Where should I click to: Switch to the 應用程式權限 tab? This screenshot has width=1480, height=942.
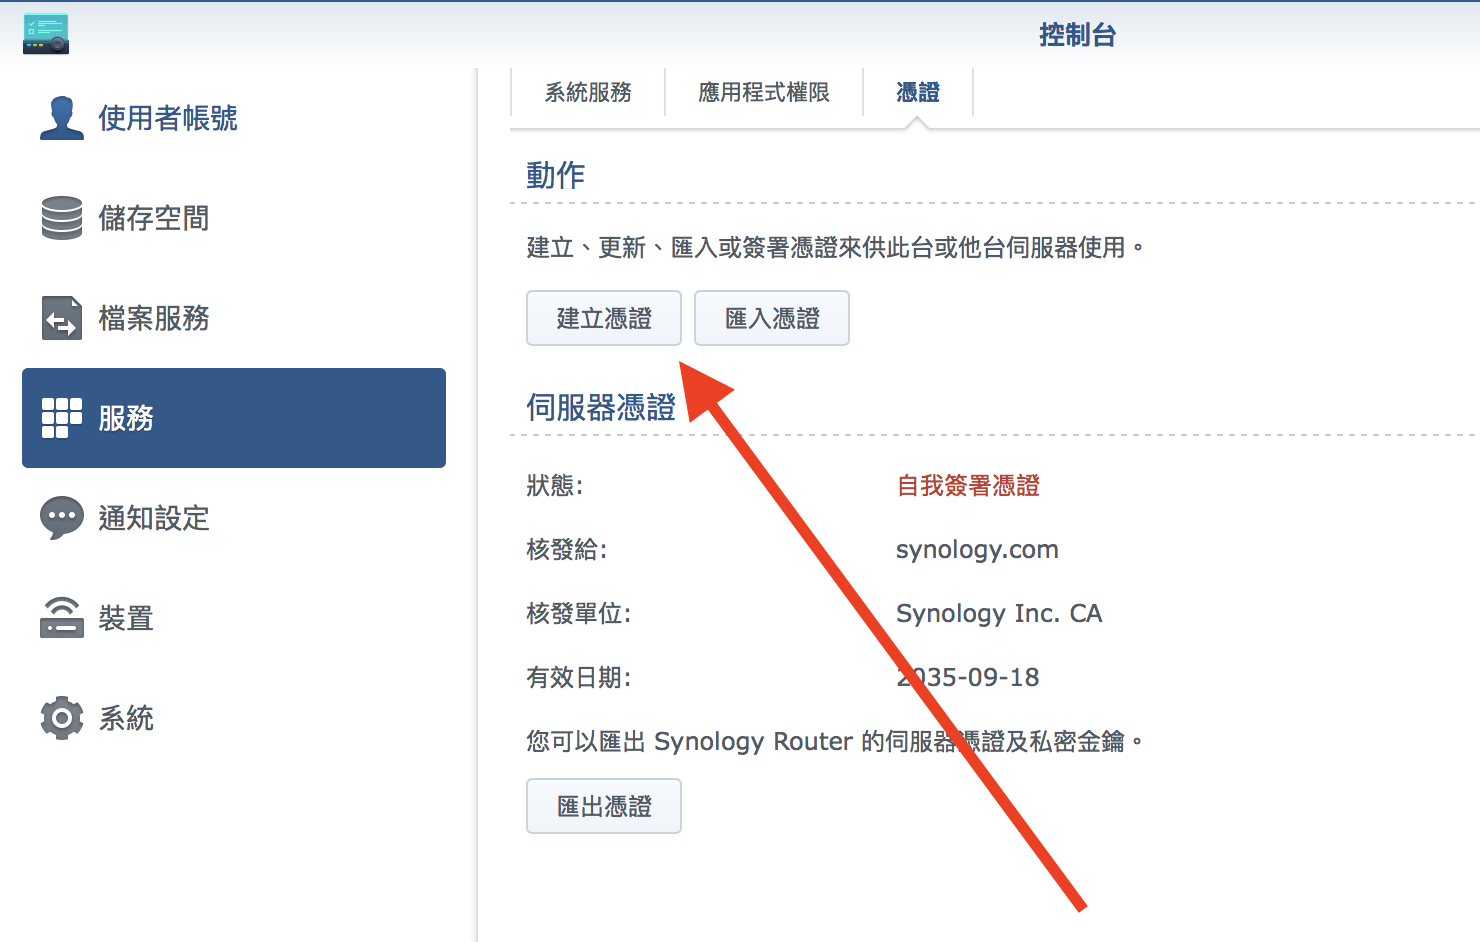click(764, 93)
